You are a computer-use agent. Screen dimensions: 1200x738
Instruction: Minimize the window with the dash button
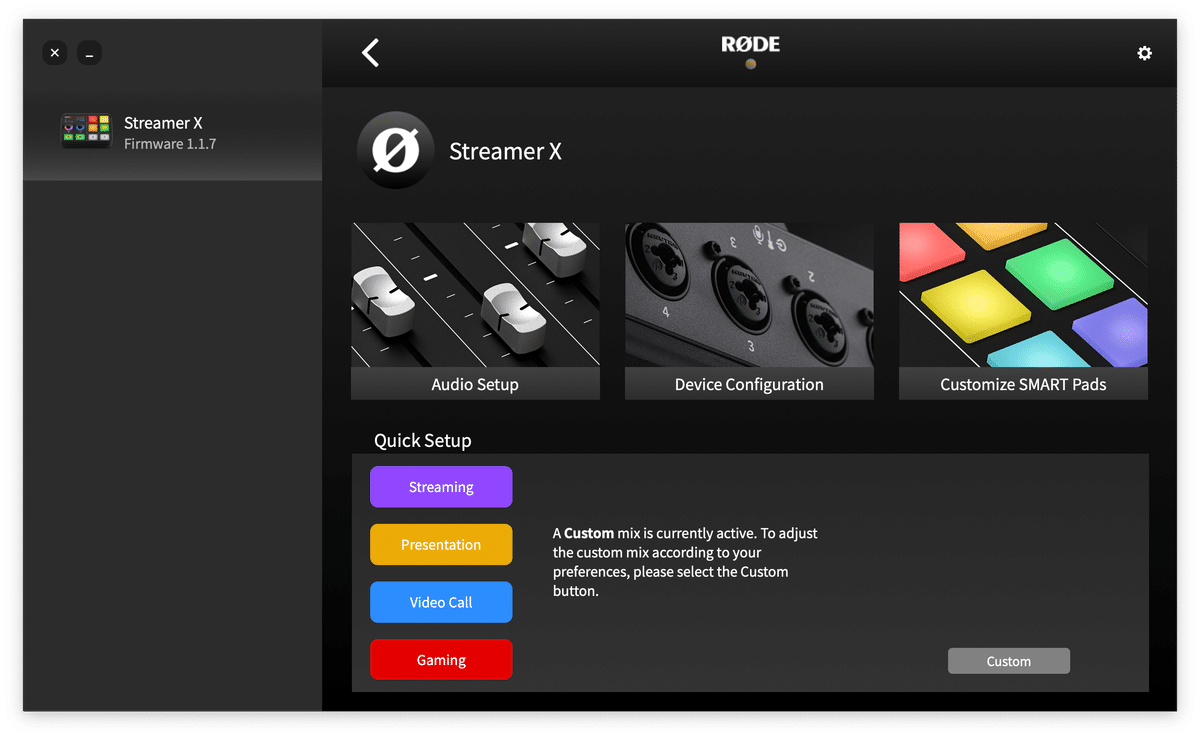coord(89,53)
